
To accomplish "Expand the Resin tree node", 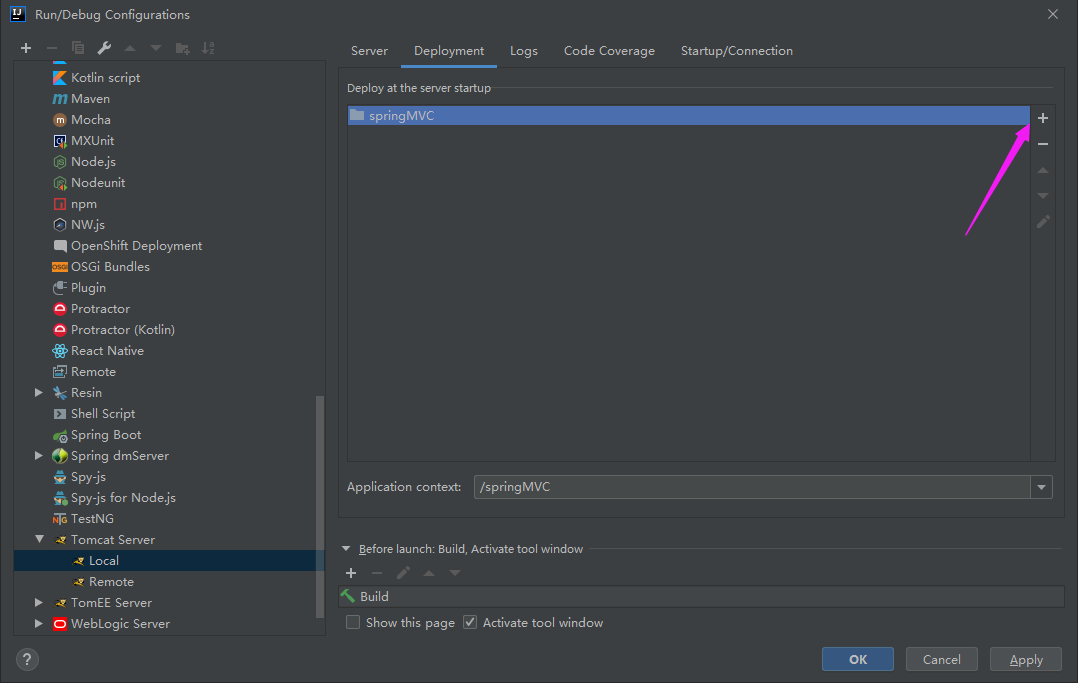I will point(38,393).
